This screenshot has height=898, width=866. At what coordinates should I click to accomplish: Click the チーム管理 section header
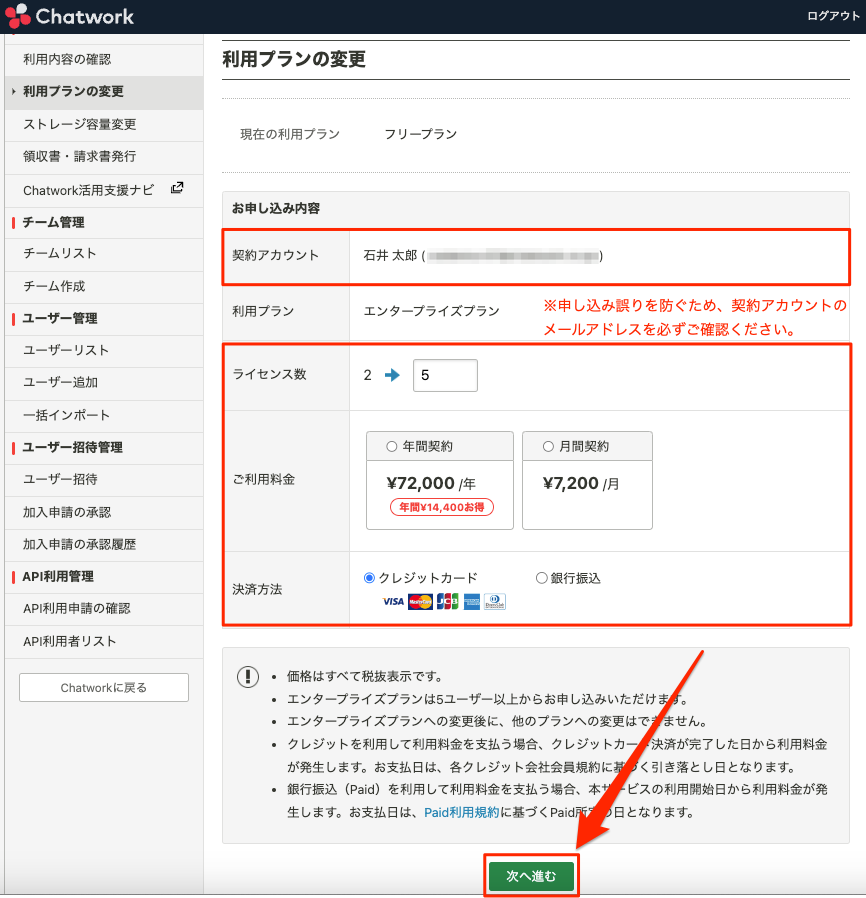point(53,222)
